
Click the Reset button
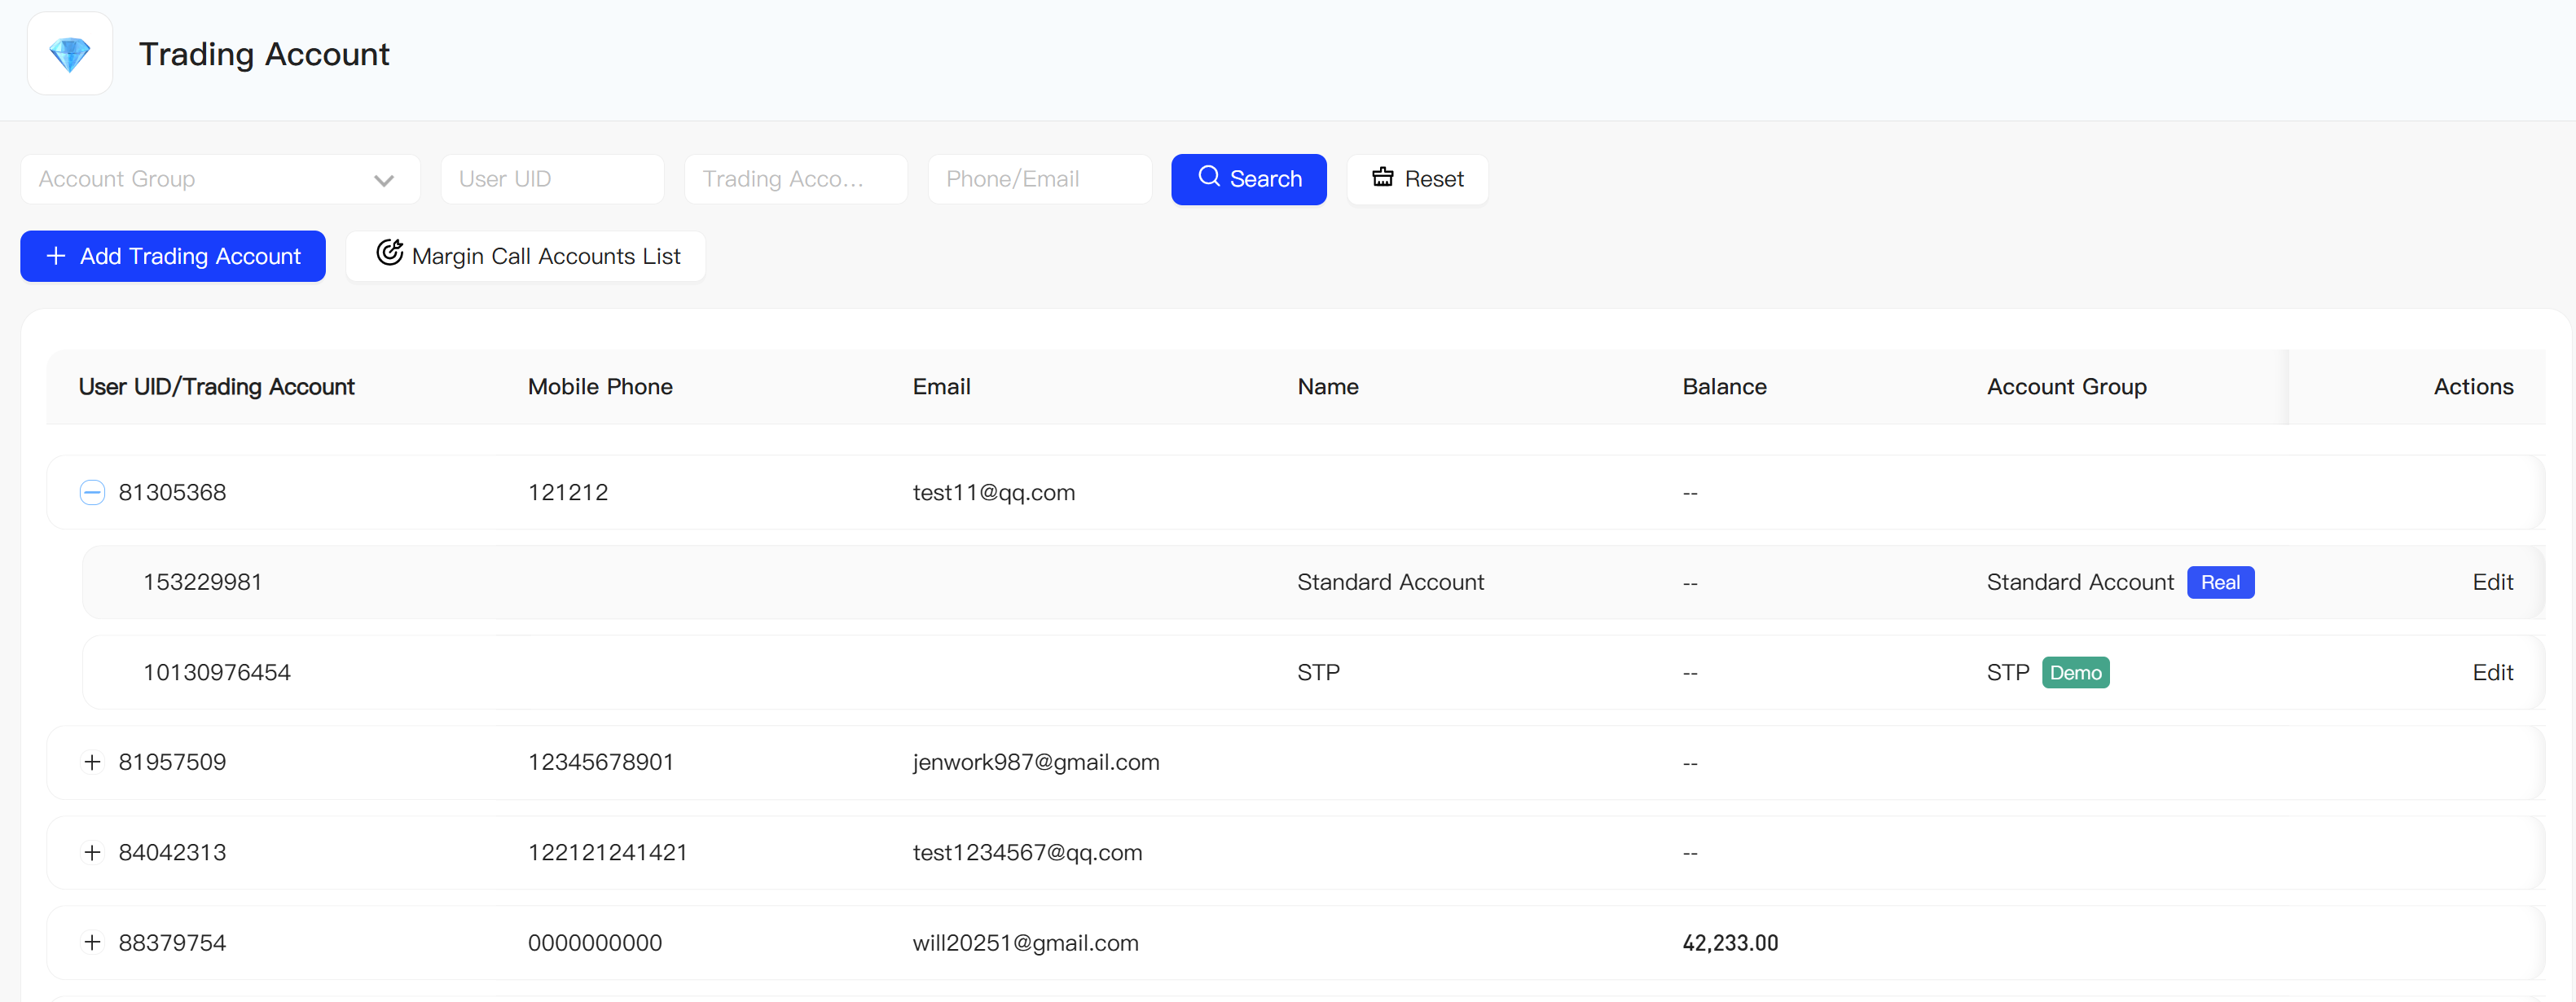click(1417, 179)
